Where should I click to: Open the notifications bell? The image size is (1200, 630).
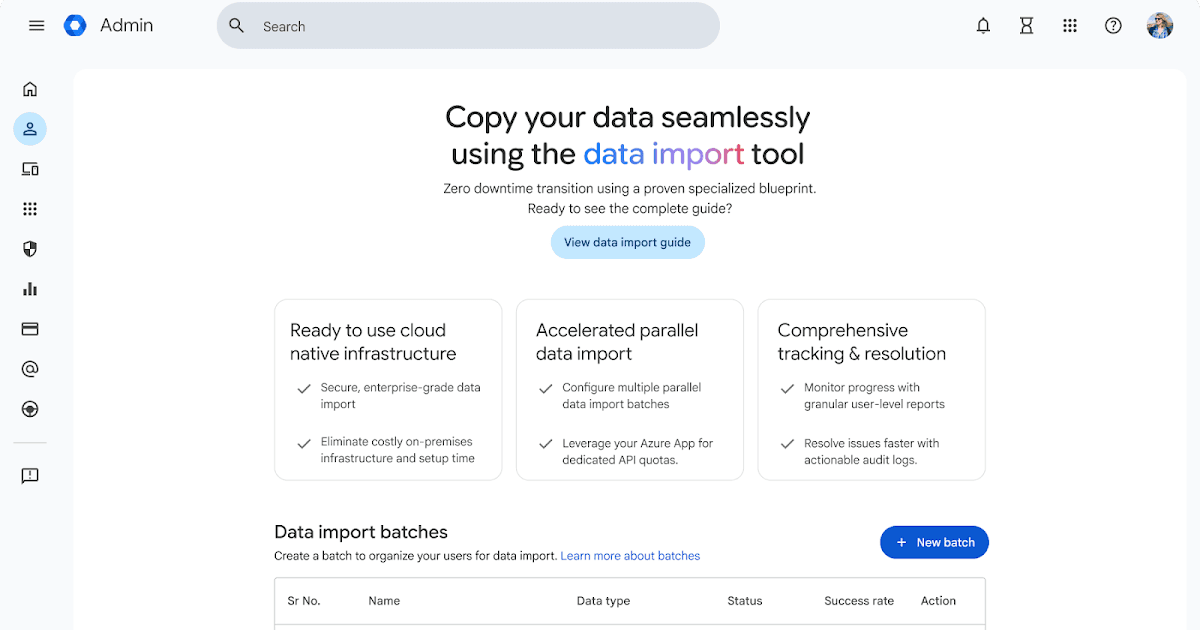[983, 26]
